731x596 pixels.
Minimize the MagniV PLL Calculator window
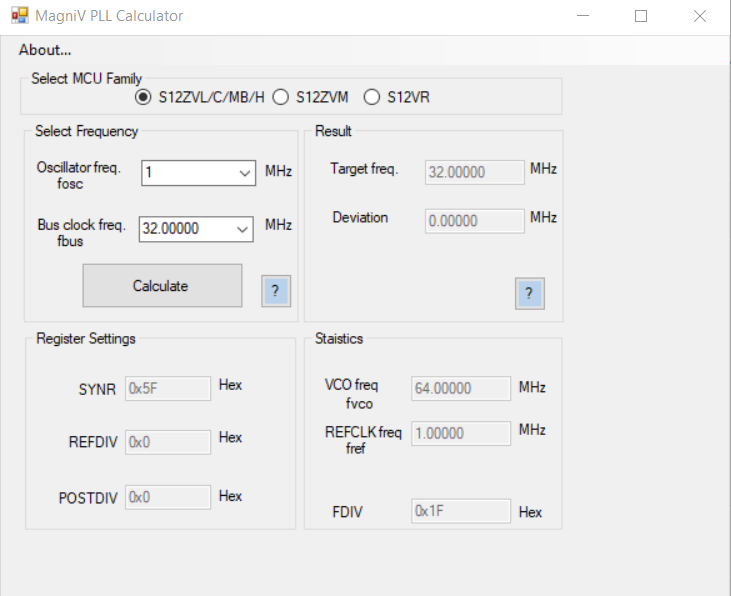point(583,16)
